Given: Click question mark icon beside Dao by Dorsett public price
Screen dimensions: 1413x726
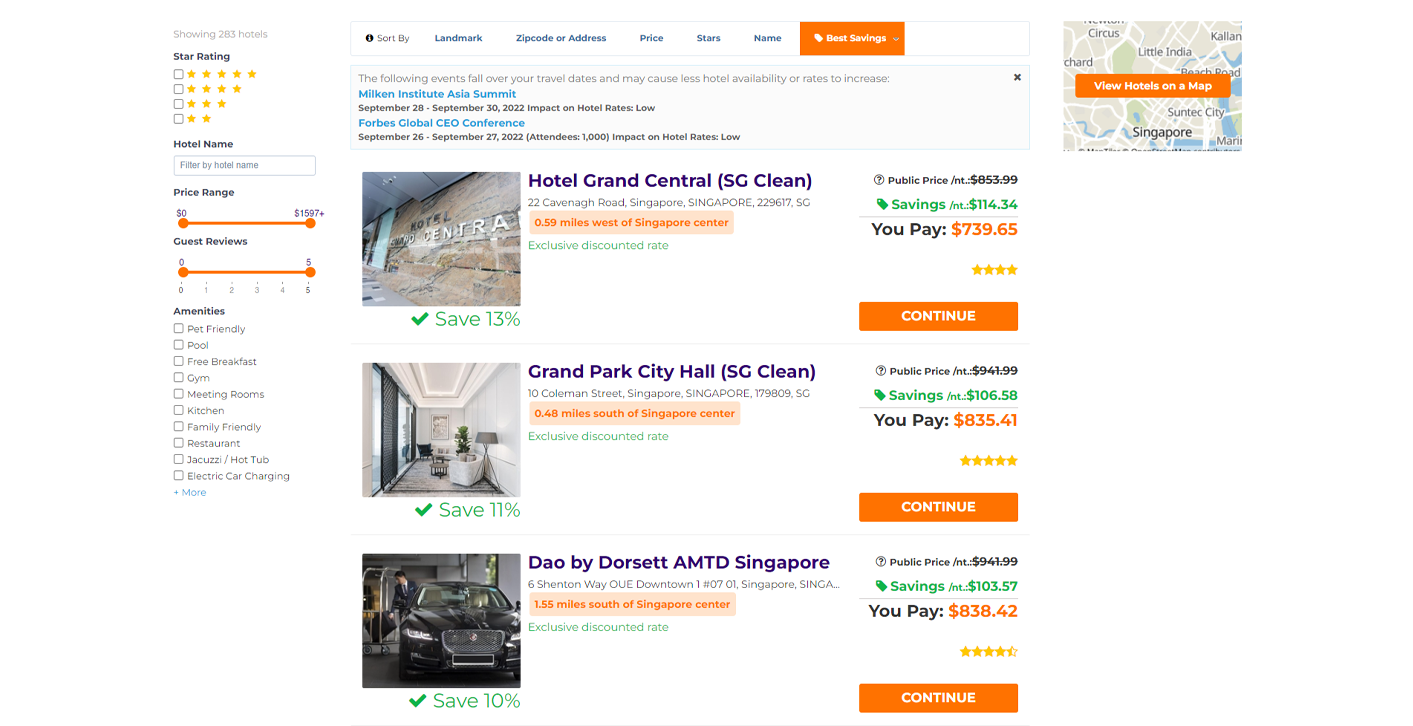Looking at the screenshot, I should click(881, 562).
